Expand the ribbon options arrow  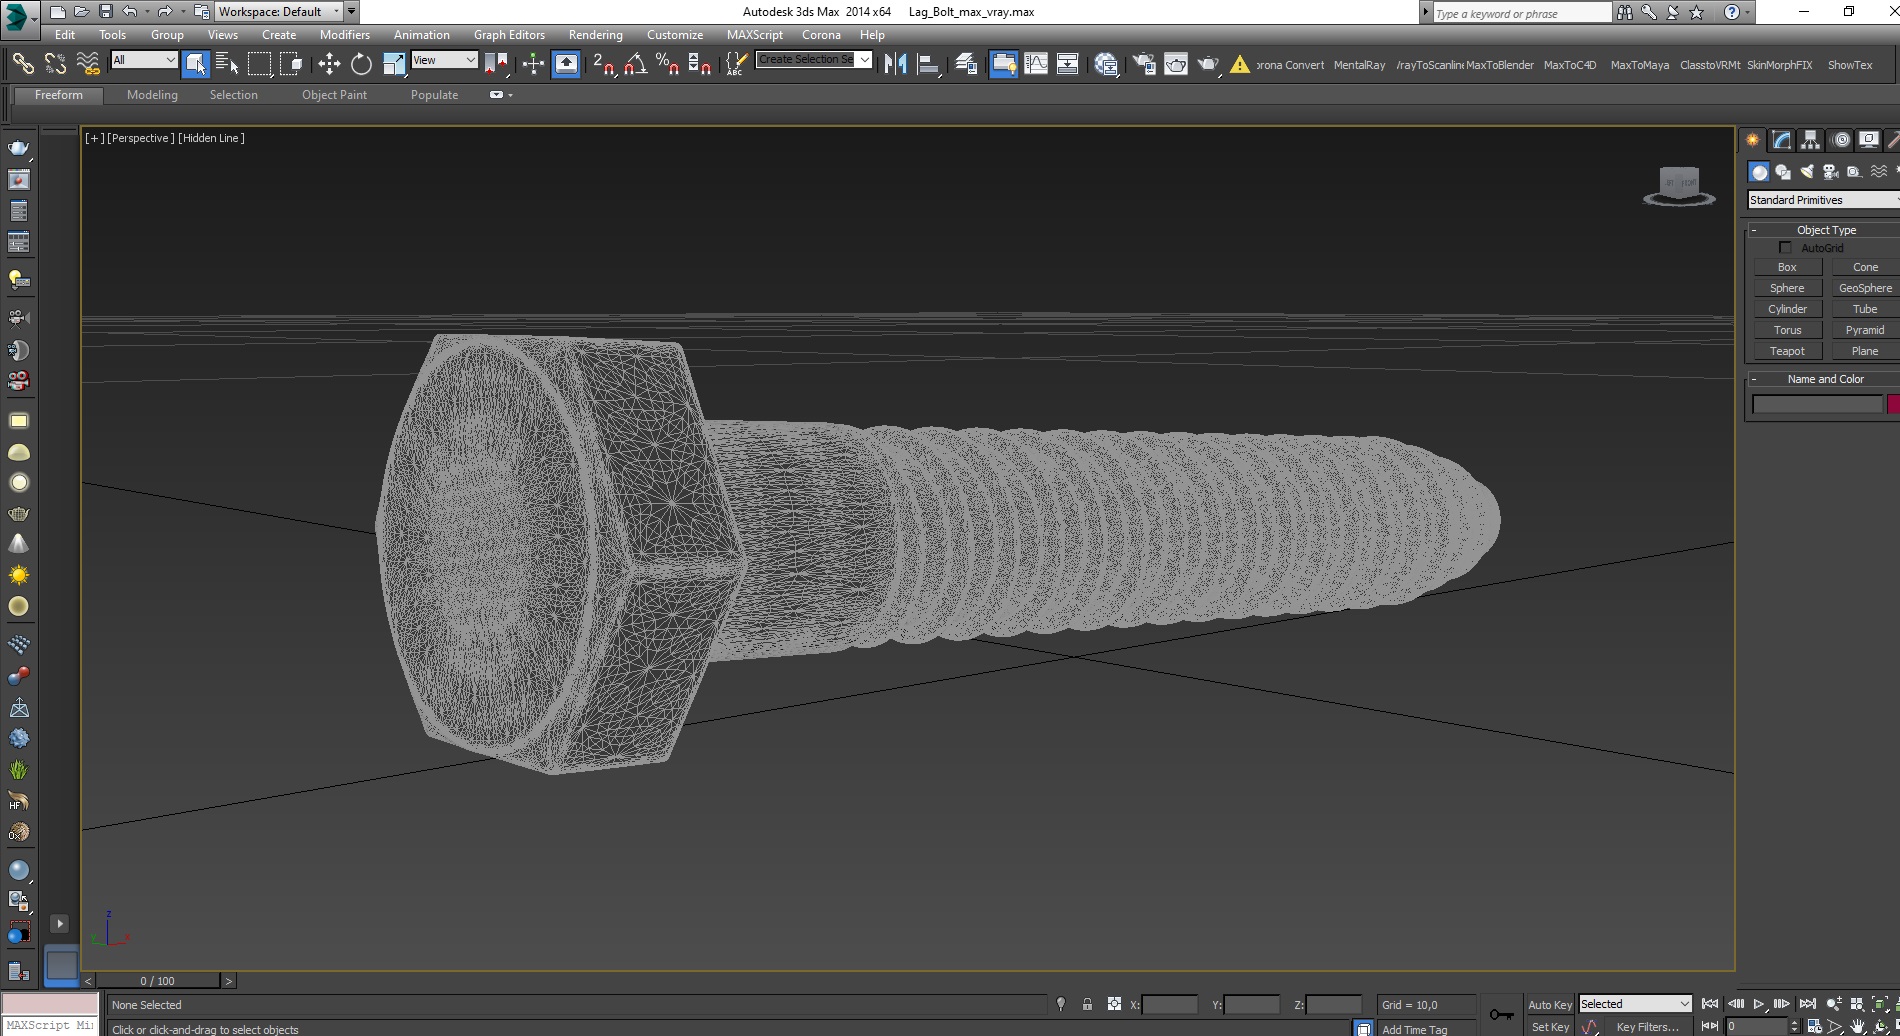coord(510,95)
